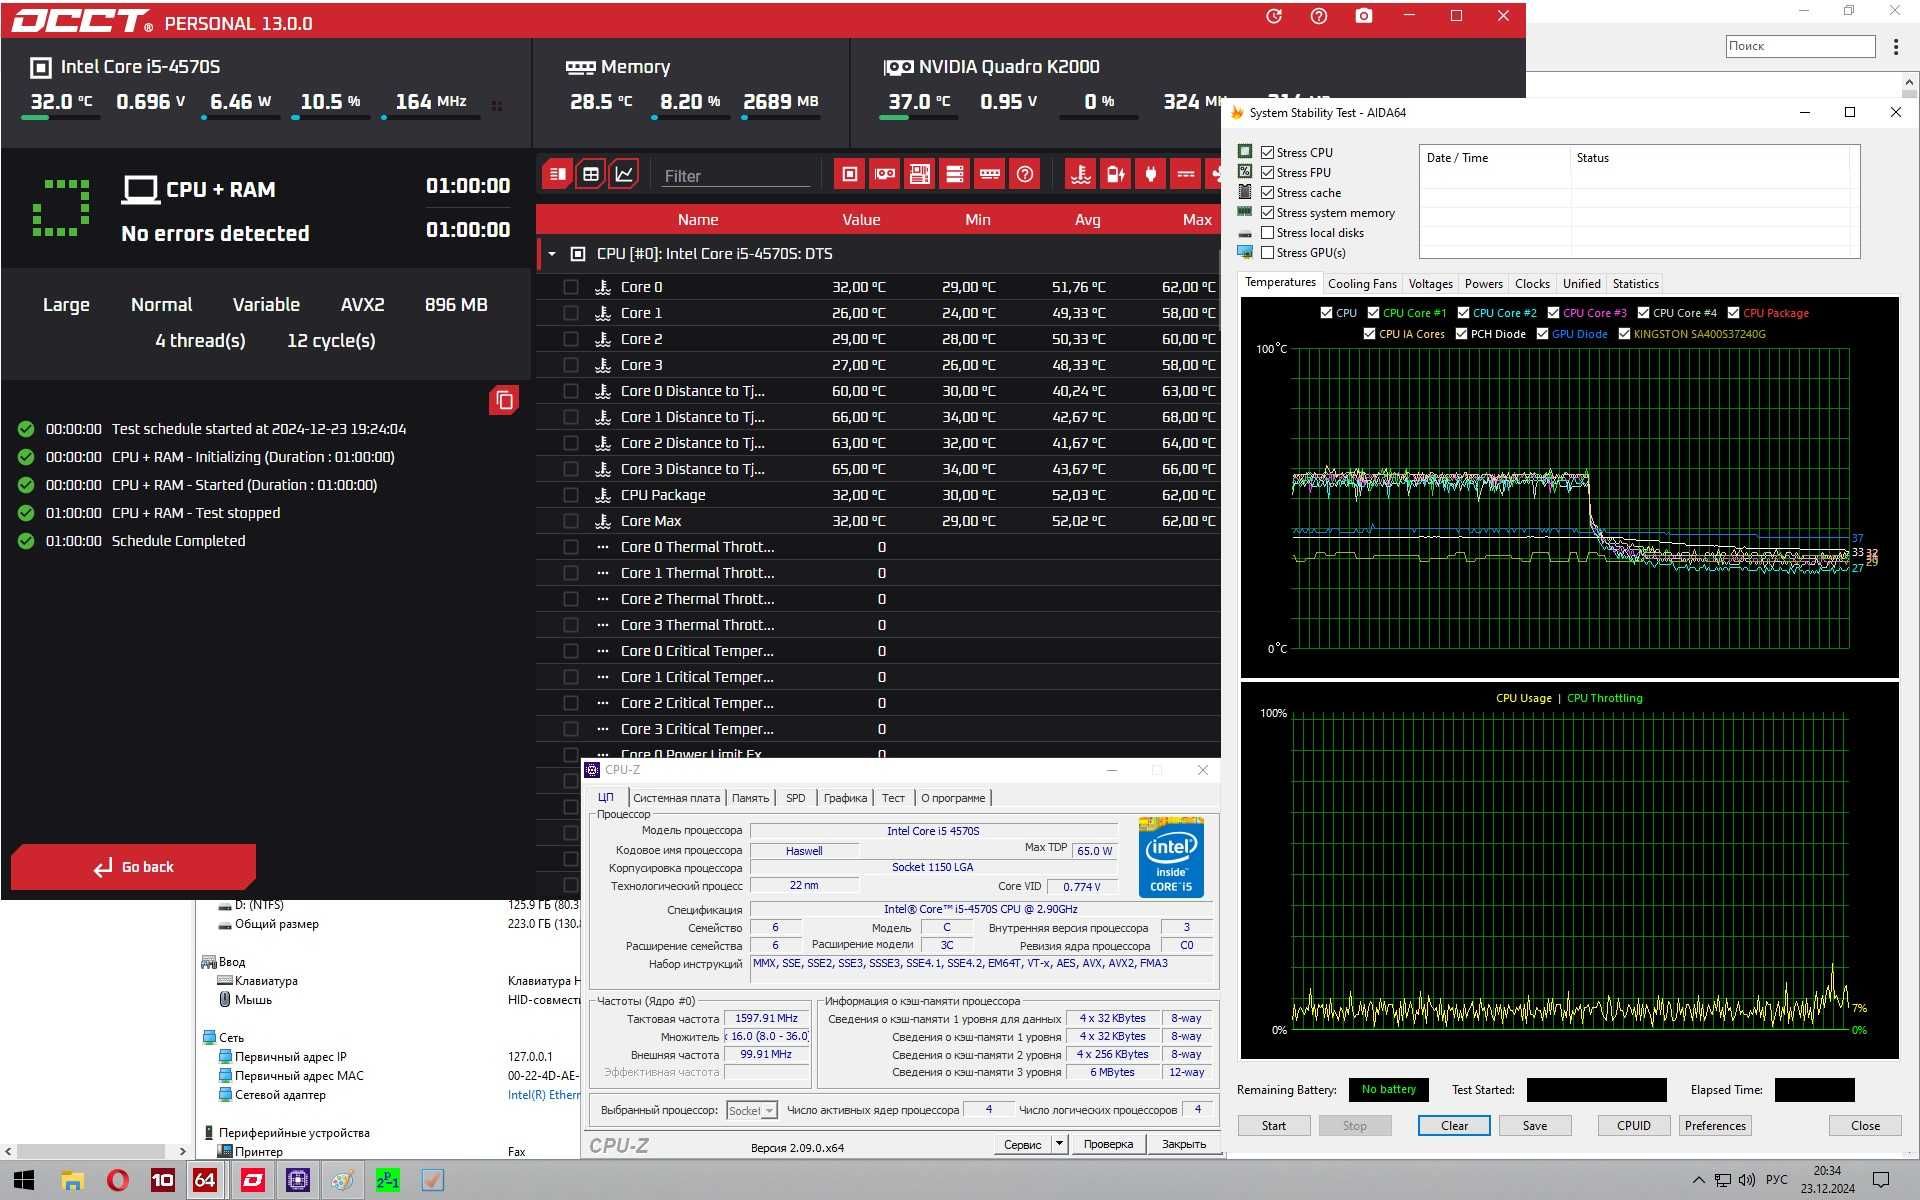Toggle power plug readings filter in OCCT
Viewport: 1920px width, 1200px height.
click(x=1151, y=174)
